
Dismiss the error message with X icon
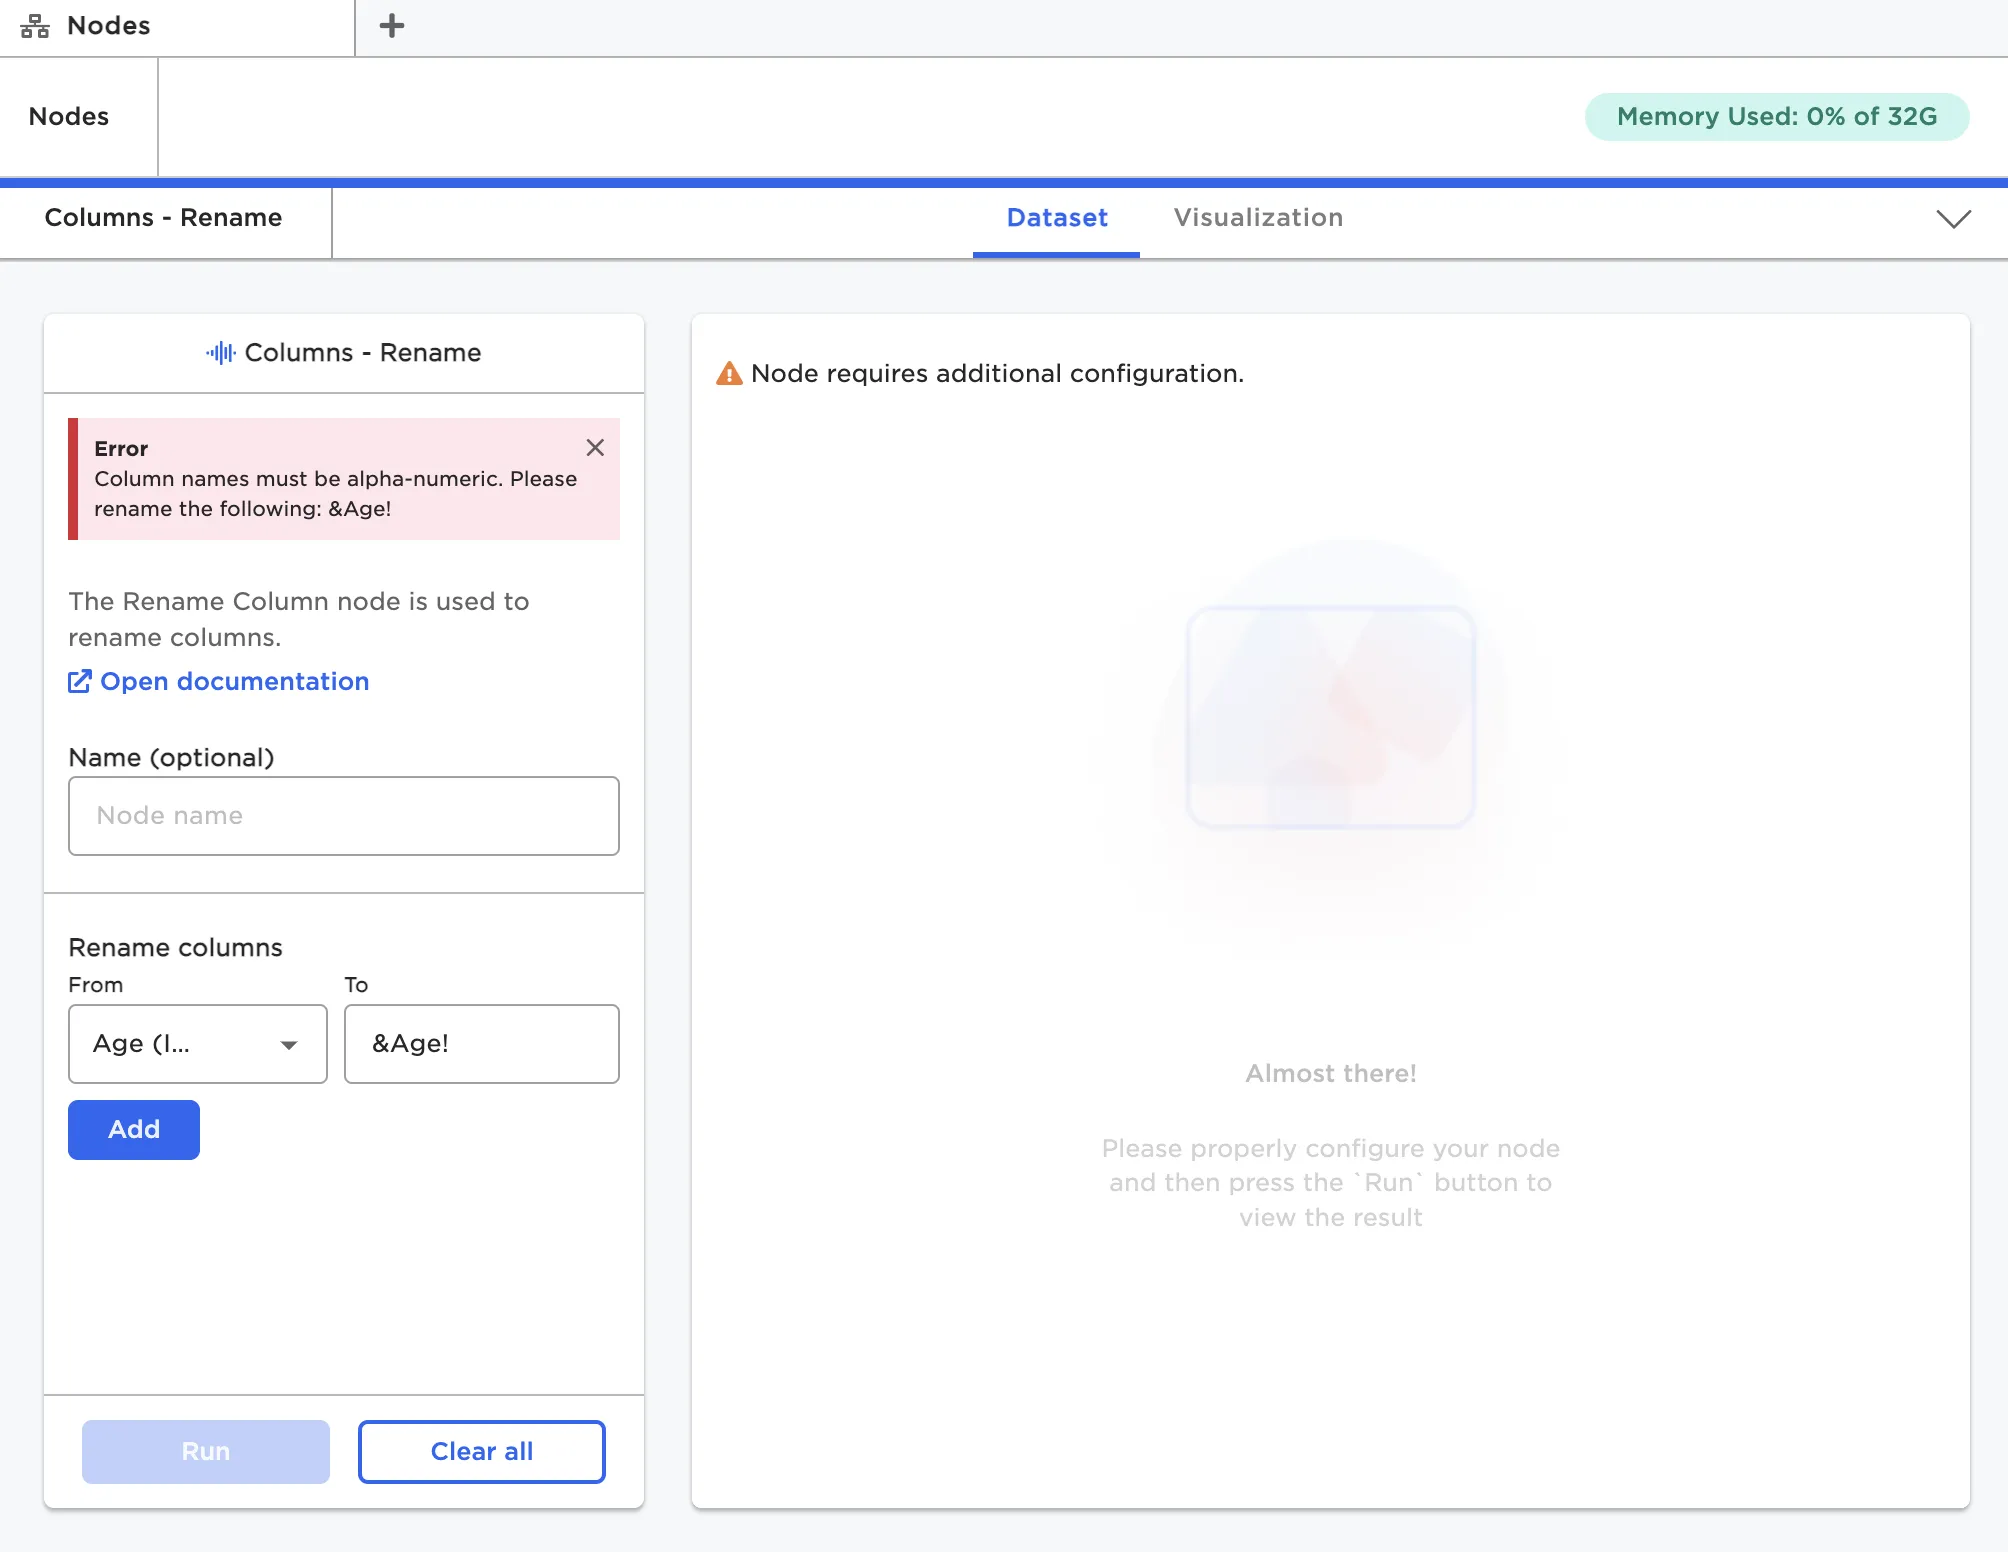(595, 448)
